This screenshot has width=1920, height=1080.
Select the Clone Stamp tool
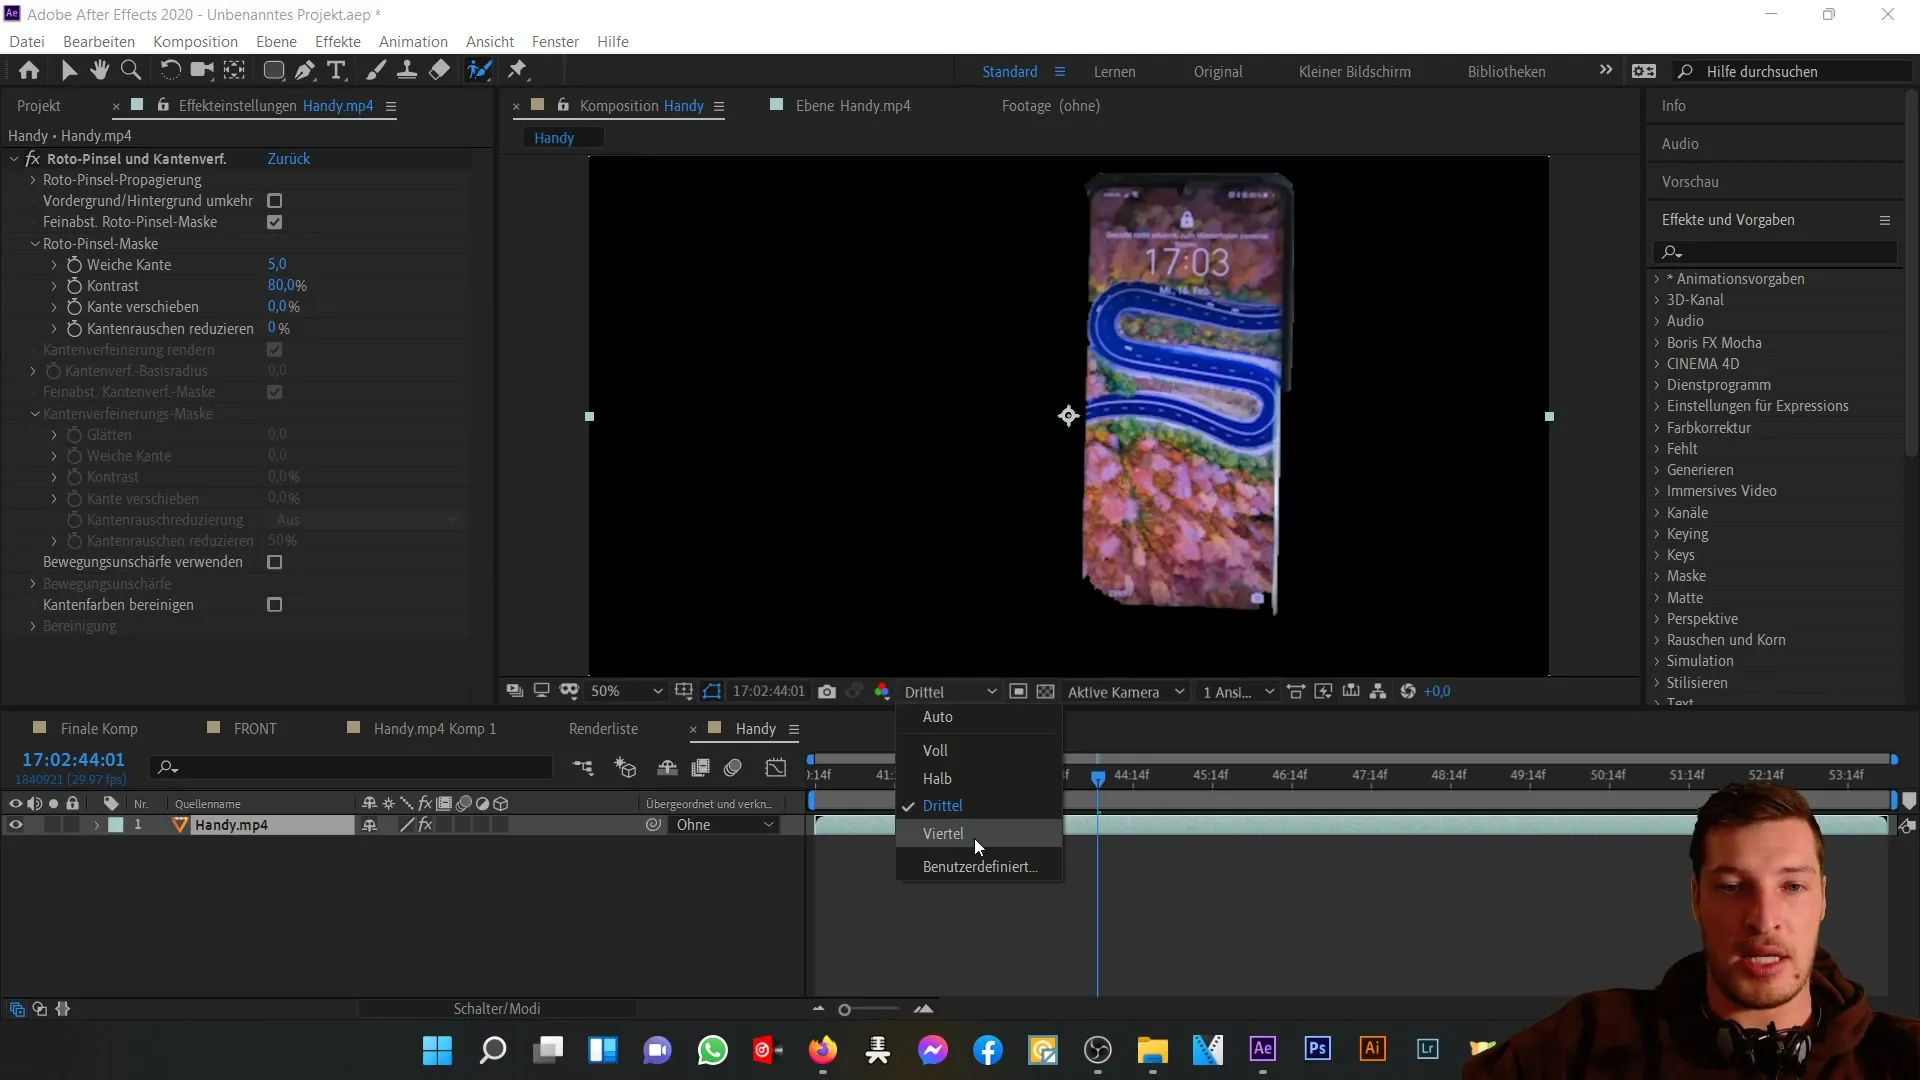pos(407,70)
